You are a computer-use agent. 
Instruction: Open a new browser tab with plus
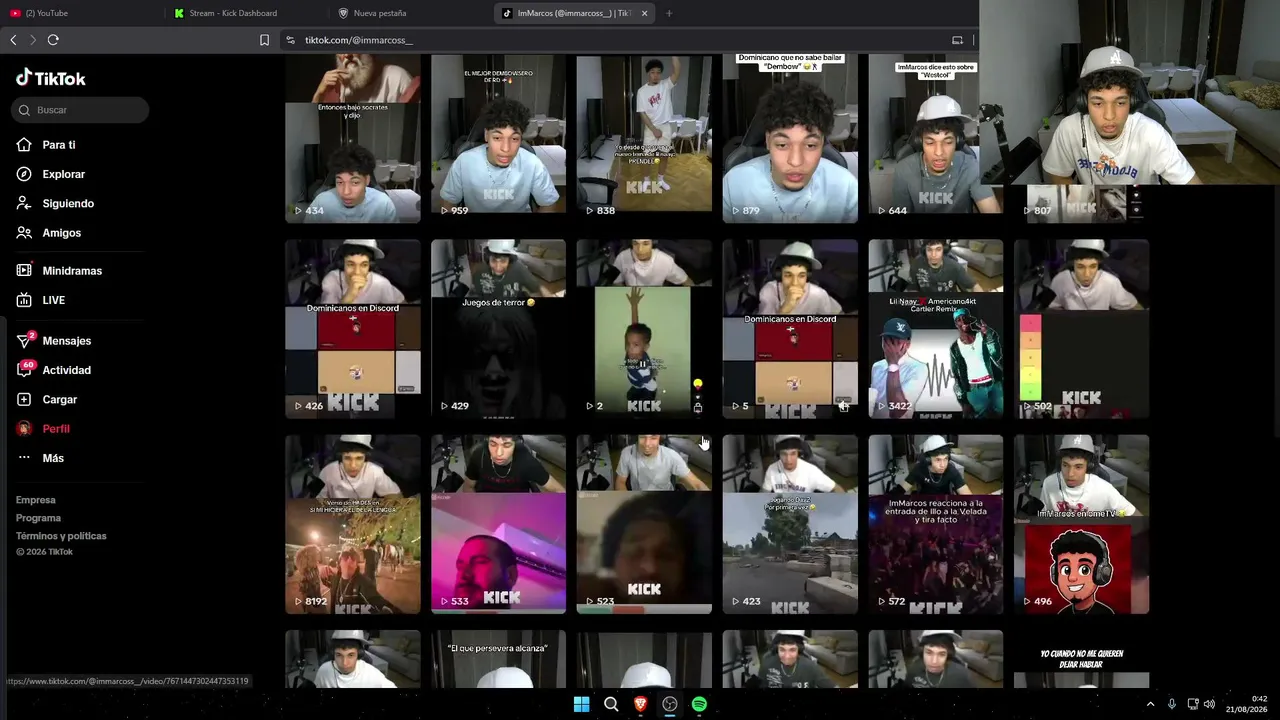(669, 13)
